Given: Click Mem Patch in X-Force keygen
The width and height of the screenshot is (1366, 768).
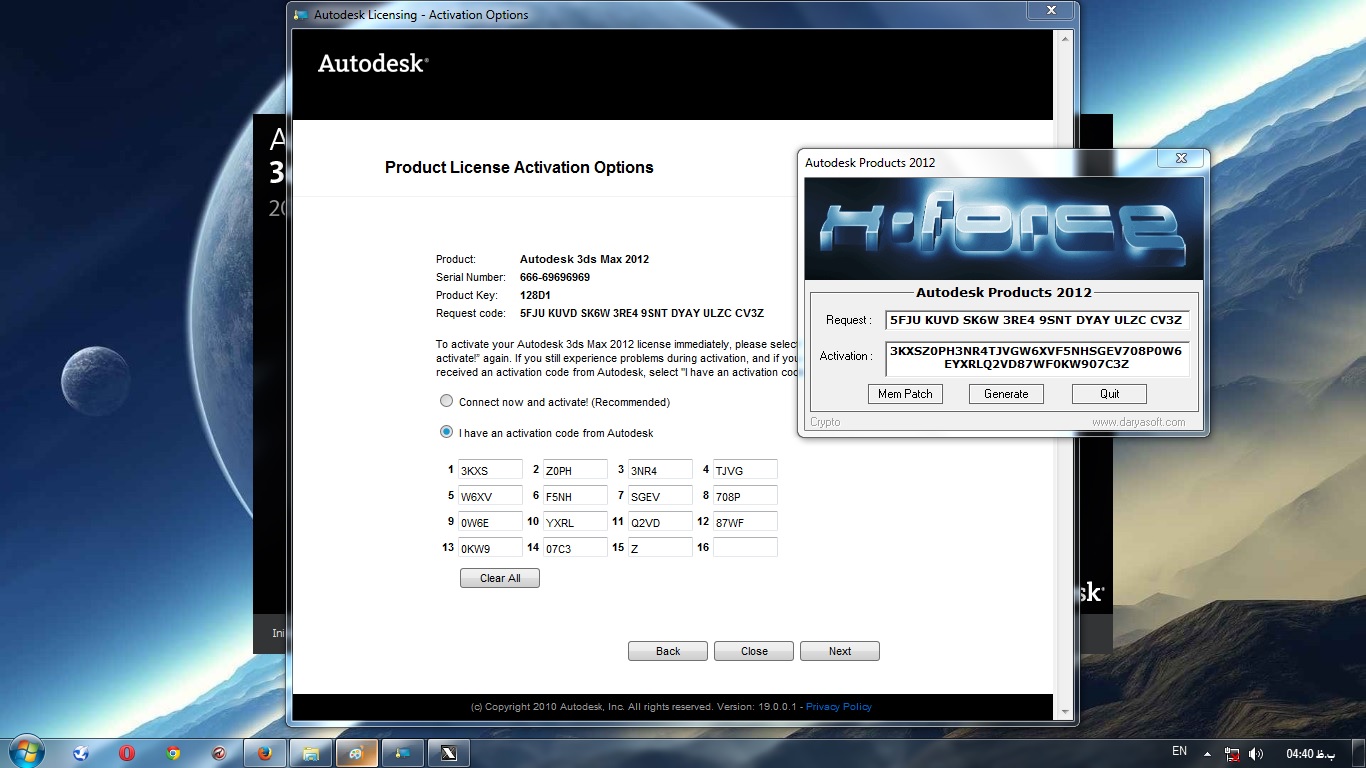Looking at the screenshot, I should 905,394.
